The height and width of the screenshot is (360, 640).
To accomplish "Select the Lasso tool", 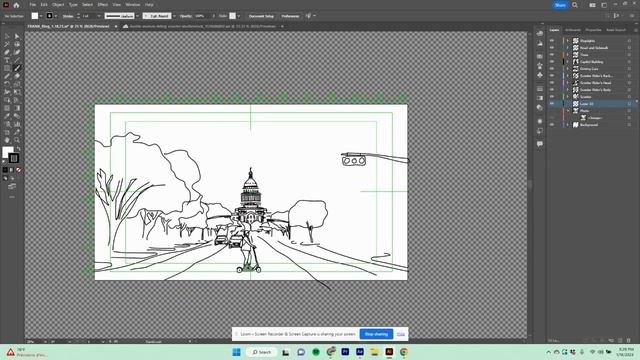I will (17, 44).
